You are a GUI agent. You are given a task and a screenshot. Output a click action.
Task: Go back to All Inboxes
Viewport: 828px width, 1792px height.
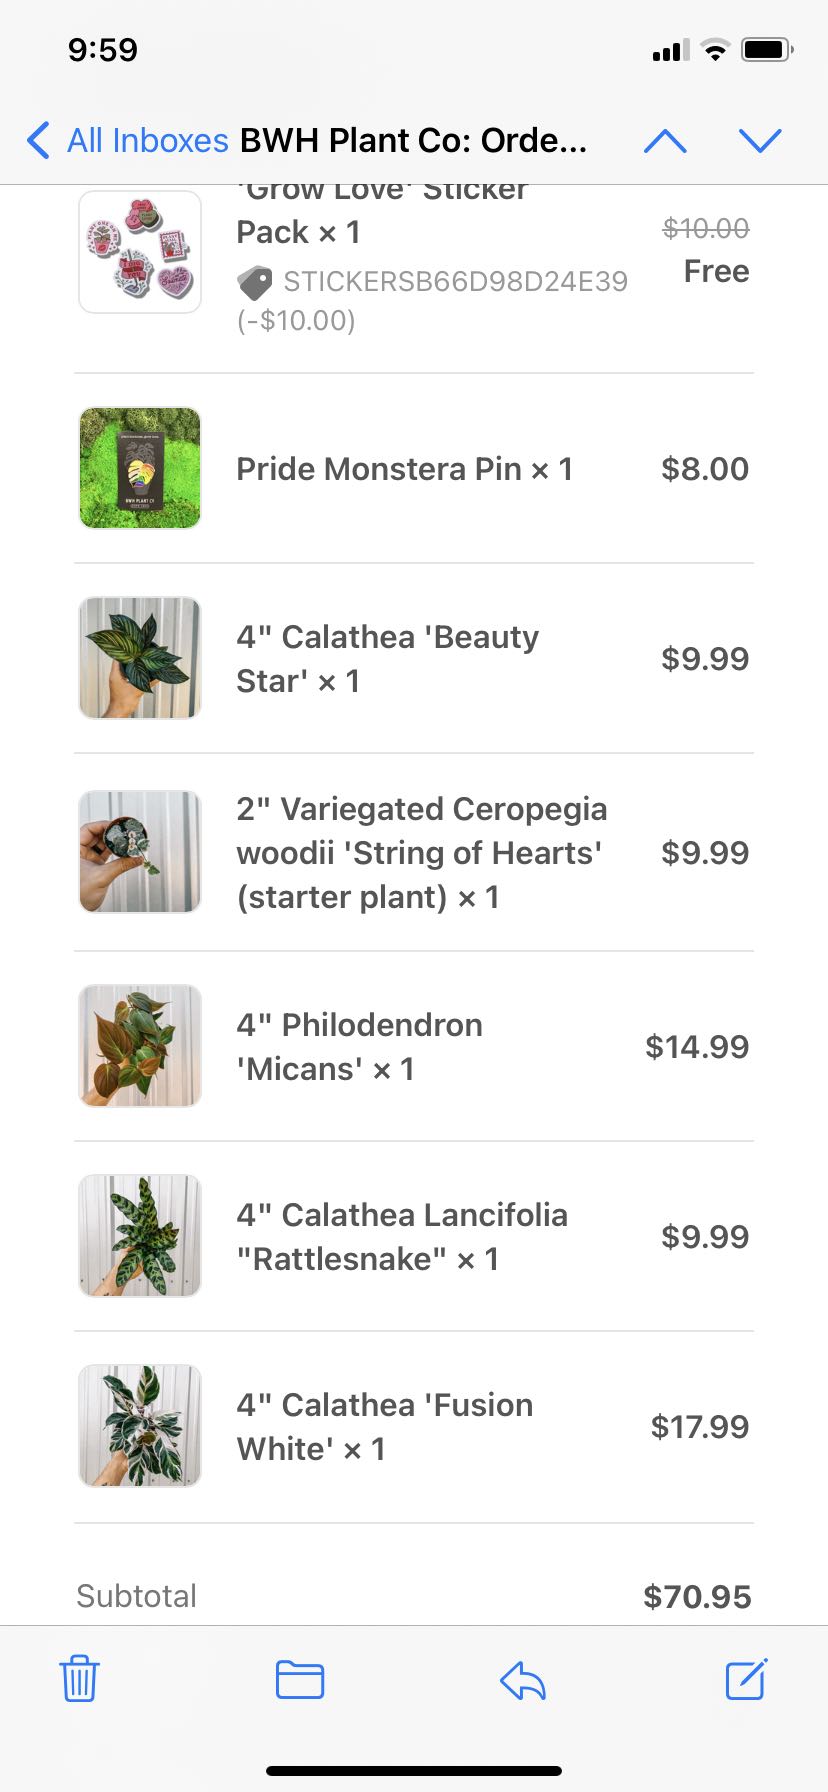(128, 141)
